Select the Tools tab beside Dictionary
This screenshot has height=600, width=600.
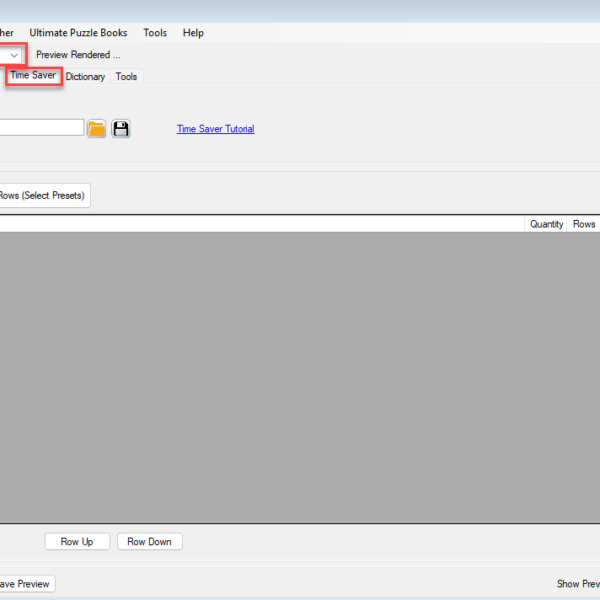(x=126, y=77)
